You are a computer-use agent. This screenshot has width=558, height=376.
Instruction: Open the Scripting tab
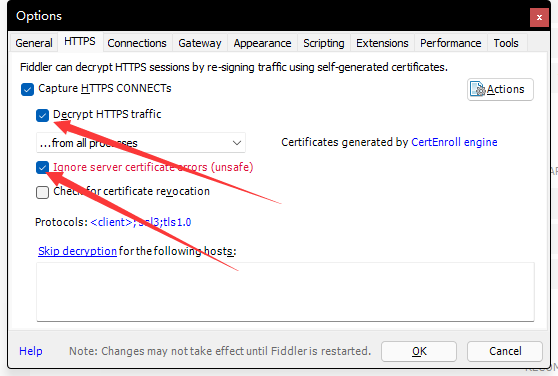tap(323, 43)
